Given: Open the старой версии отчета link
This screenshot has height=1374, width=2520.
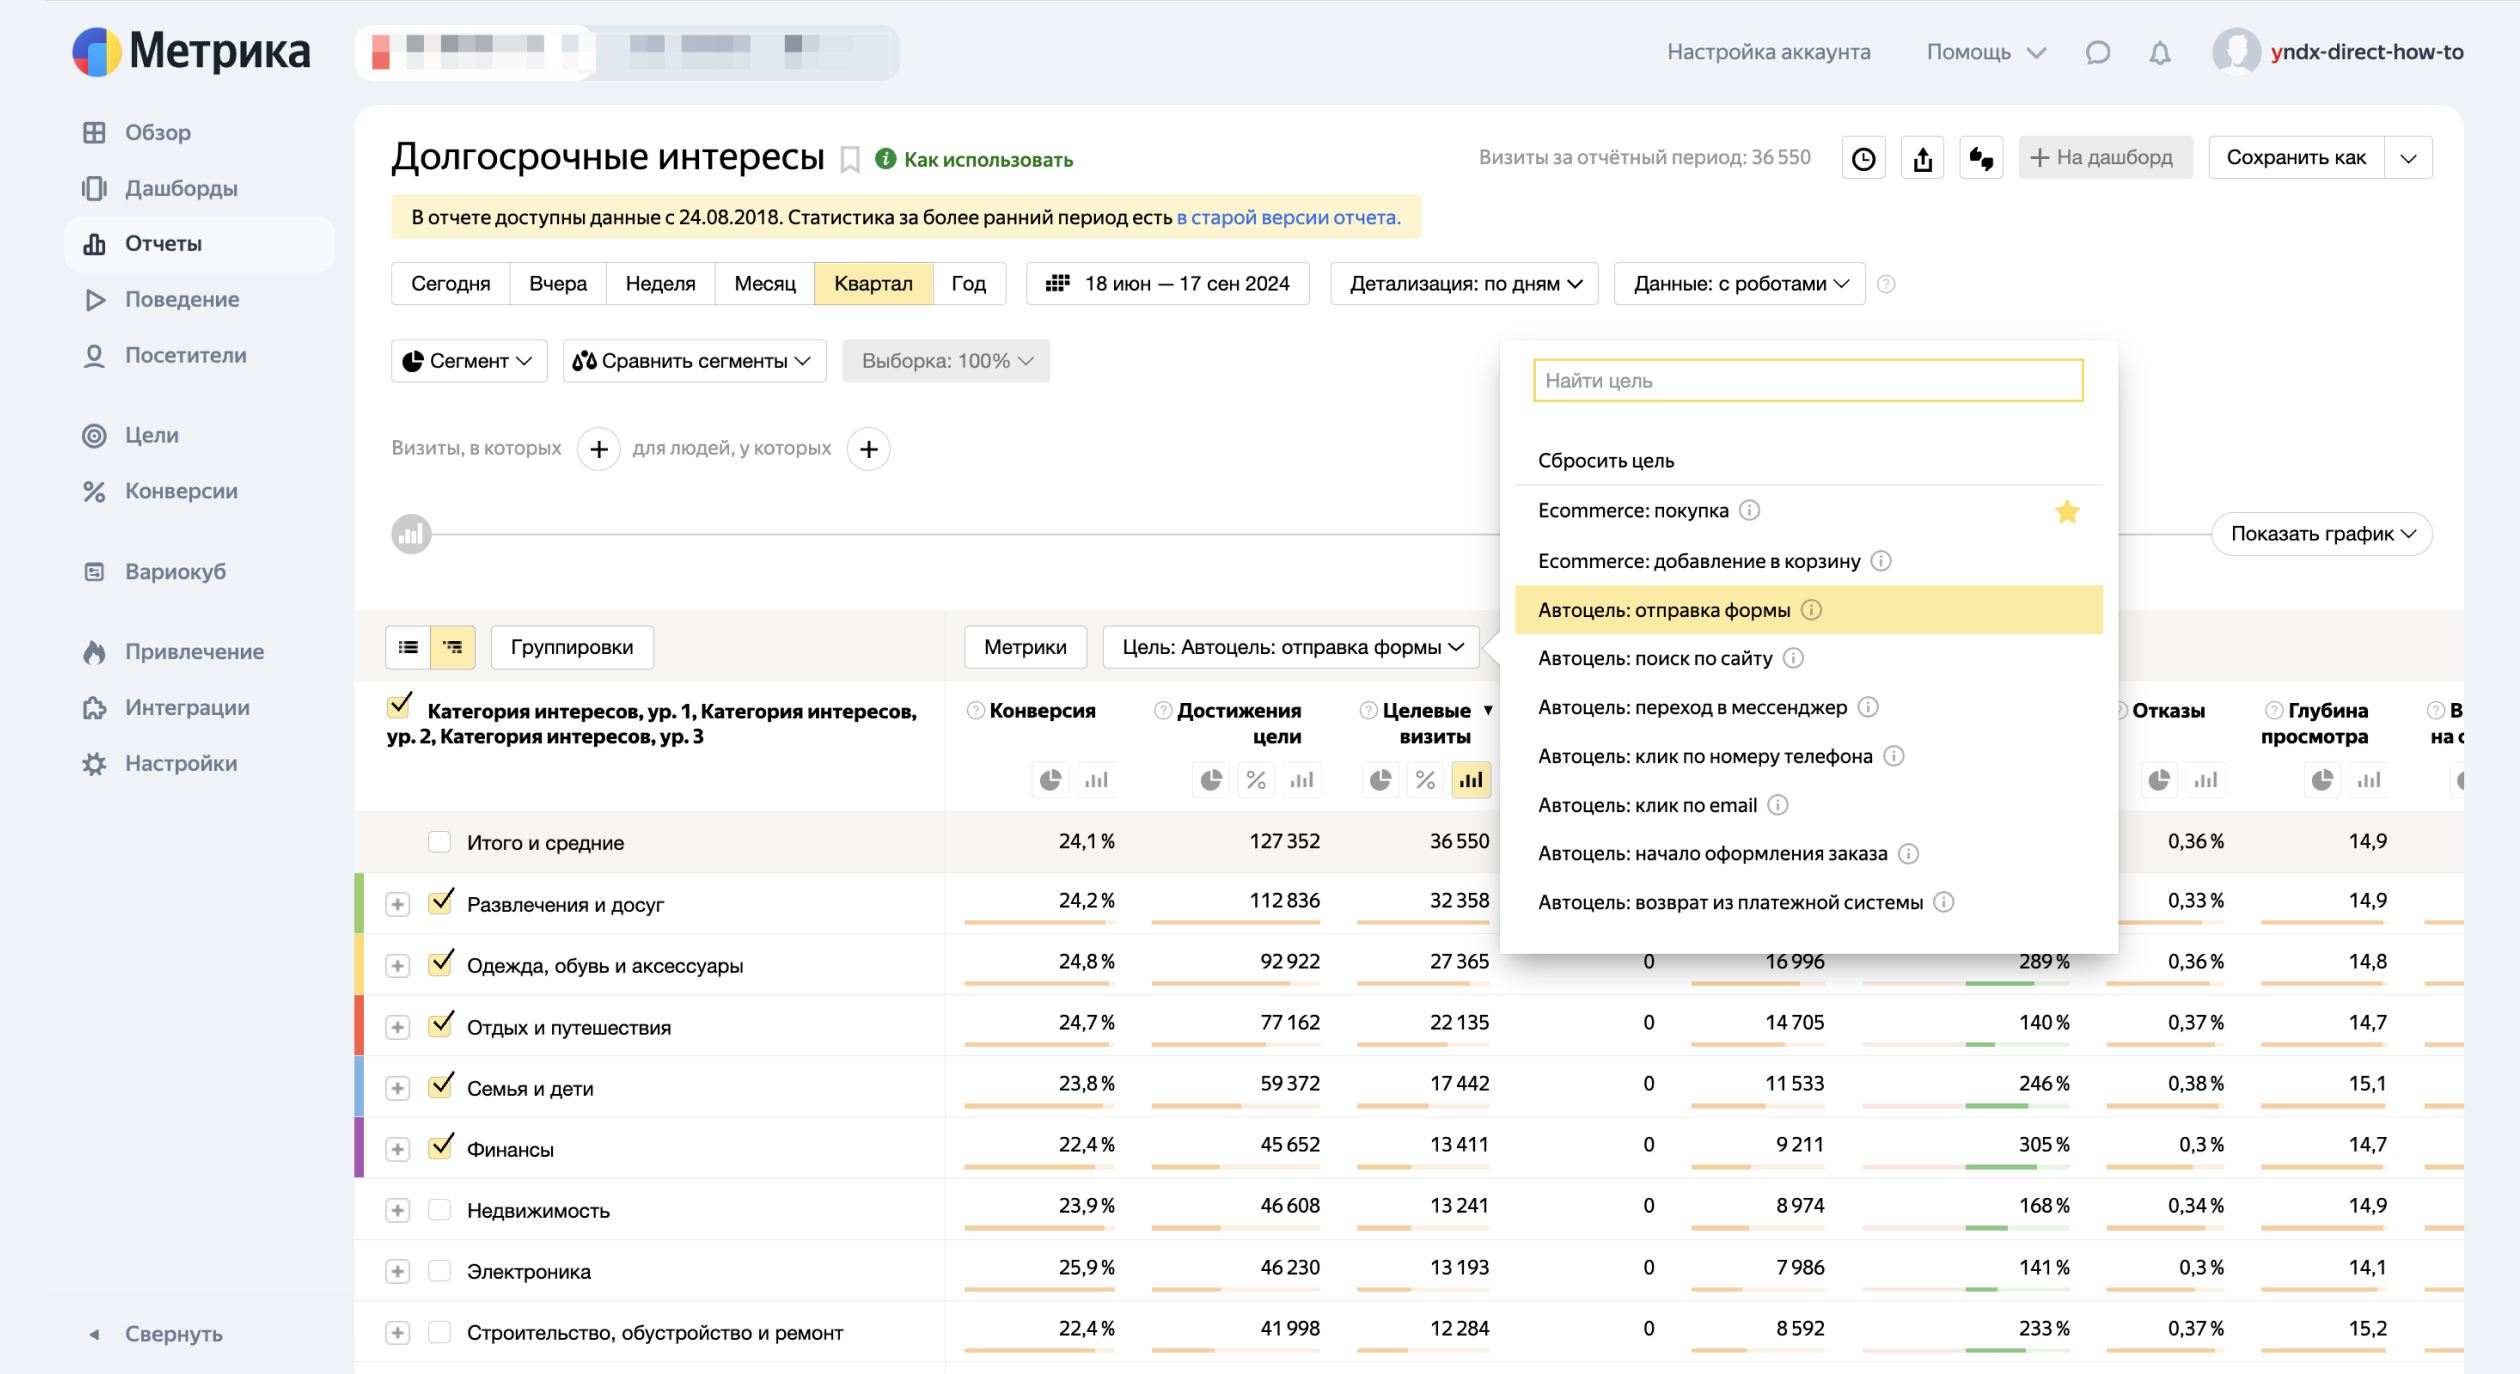Looking at the screenshot, I should [1288, 217].
